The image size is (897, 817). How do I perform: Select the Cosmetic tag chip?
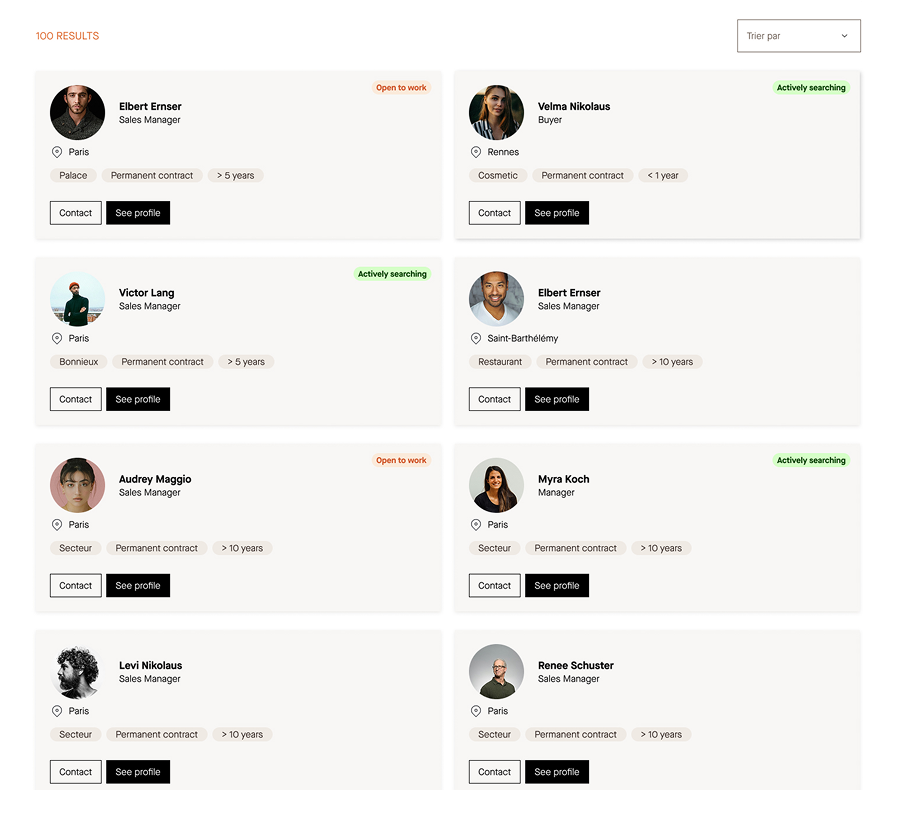(498, 176)
